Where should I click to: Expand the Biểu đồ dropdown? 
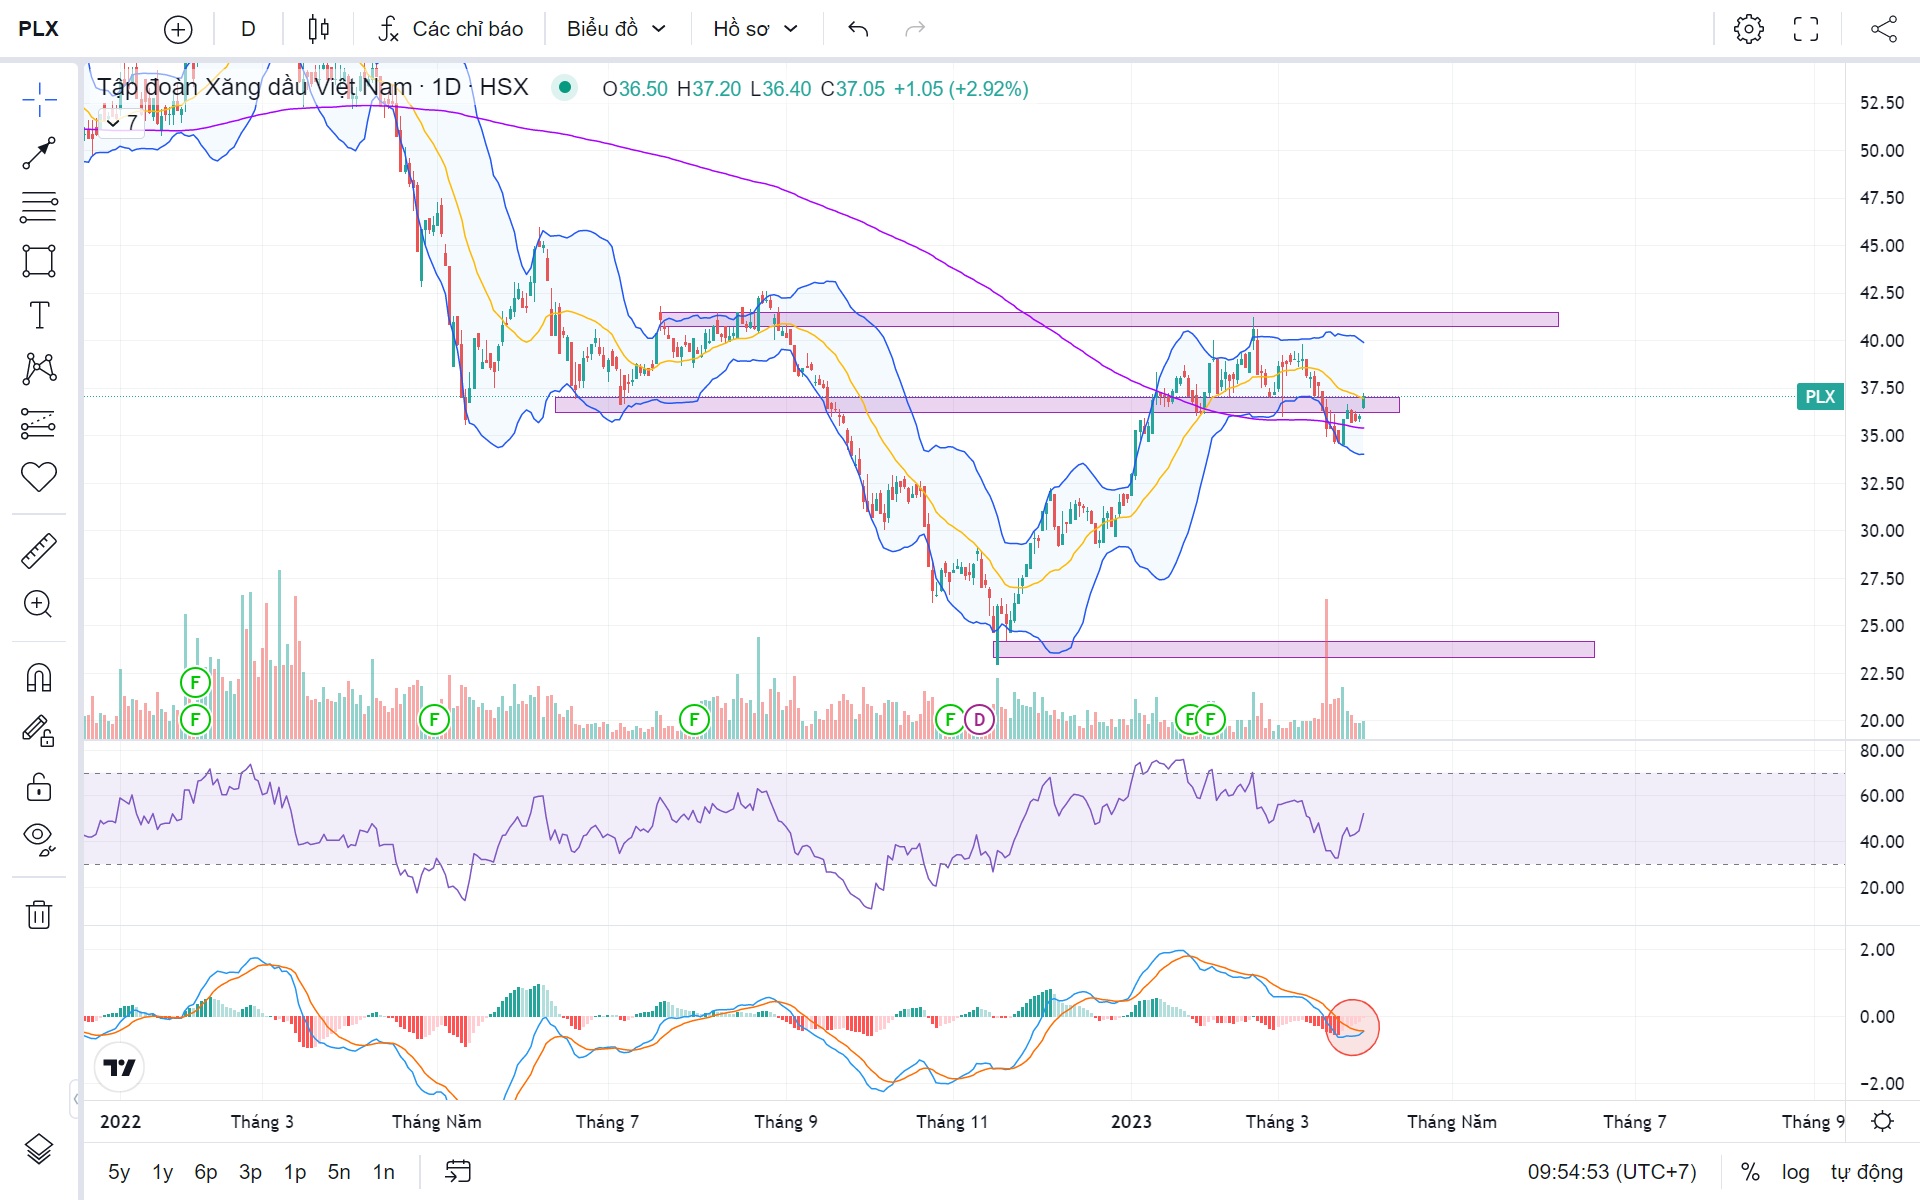pyautogui.click(x=616, y=29)
